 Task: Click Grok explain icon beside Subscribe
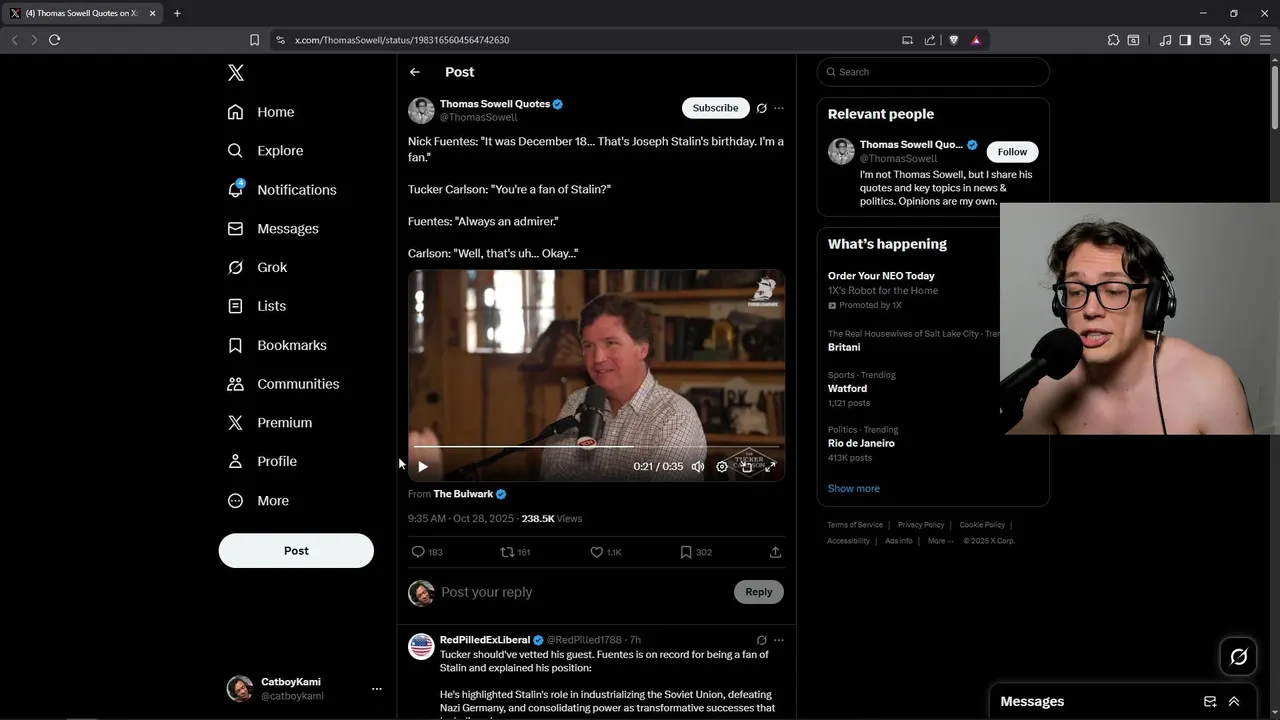click(x=762, y=108)
